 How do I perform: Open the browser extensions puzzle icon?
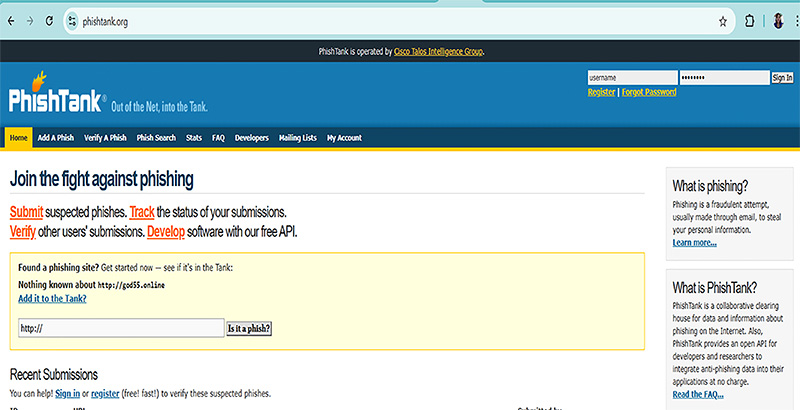[x=749, y=21]
